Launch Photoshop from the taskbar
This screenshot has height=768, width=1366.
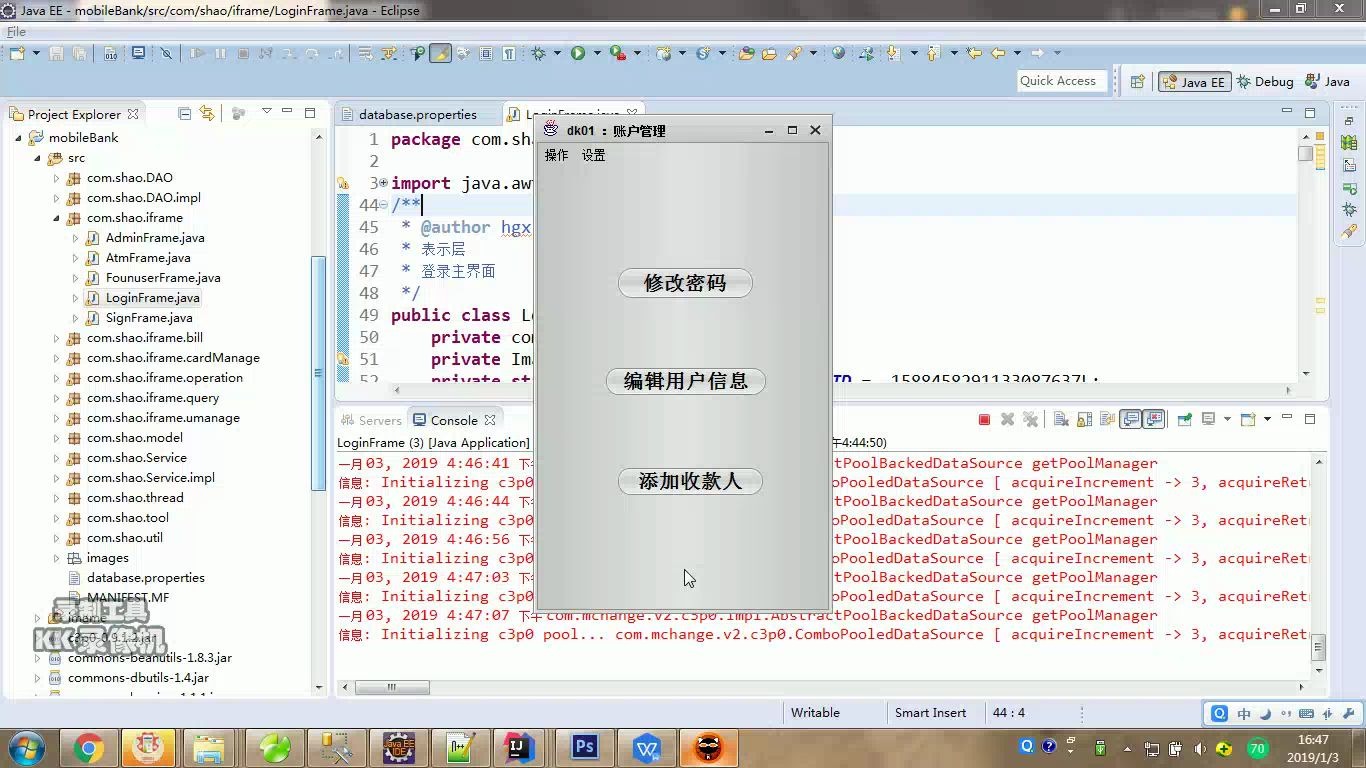point(582,747)
